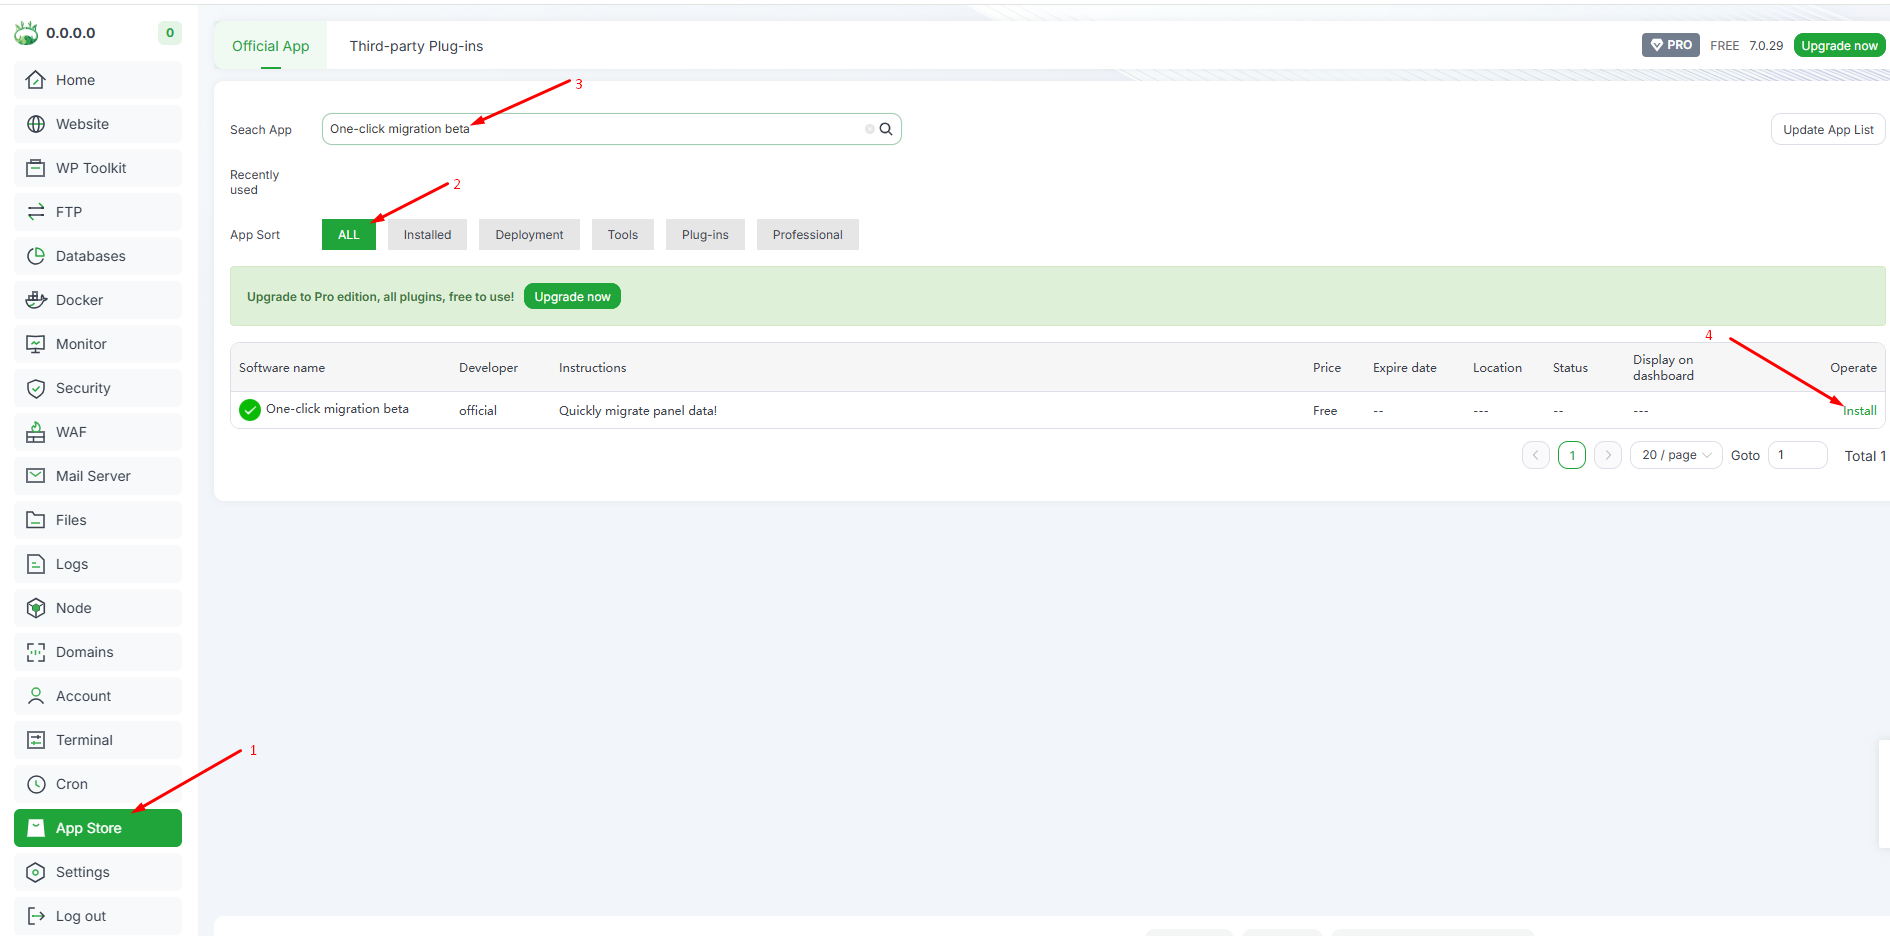The width and height of the screenshot is (1890, 936).
Task: Open Mail Server in sidebar
Action: click(x=93, y=476)
